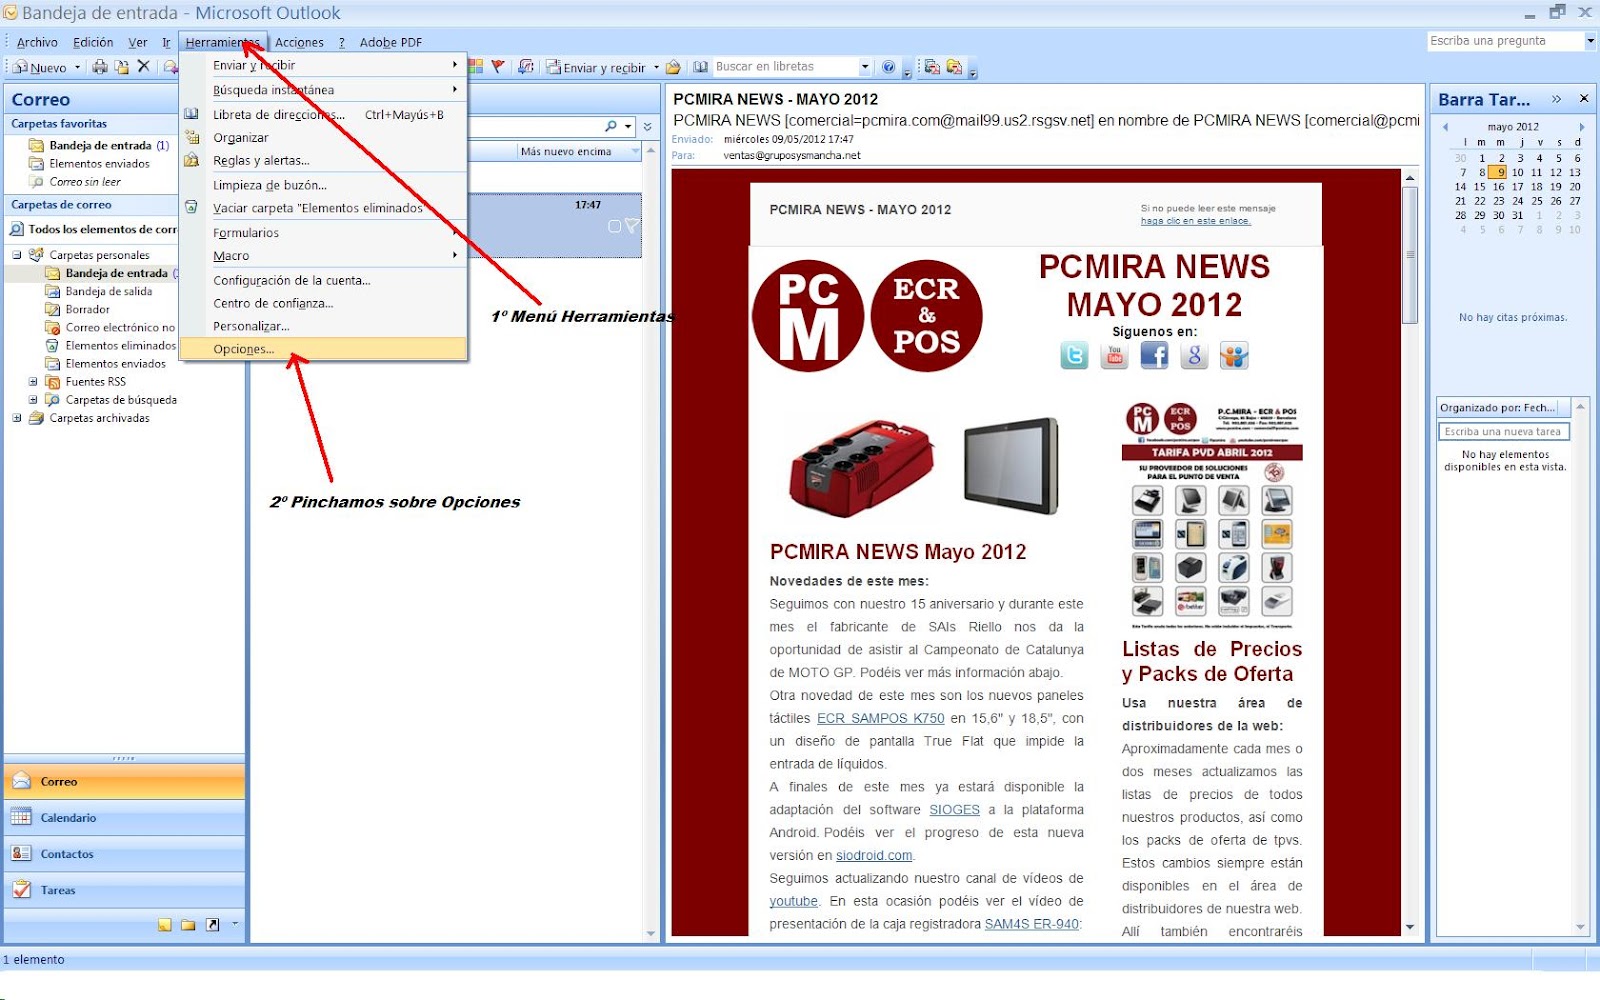
Task: Click the Folder List icon in the navigation pane
Action: 188,925
